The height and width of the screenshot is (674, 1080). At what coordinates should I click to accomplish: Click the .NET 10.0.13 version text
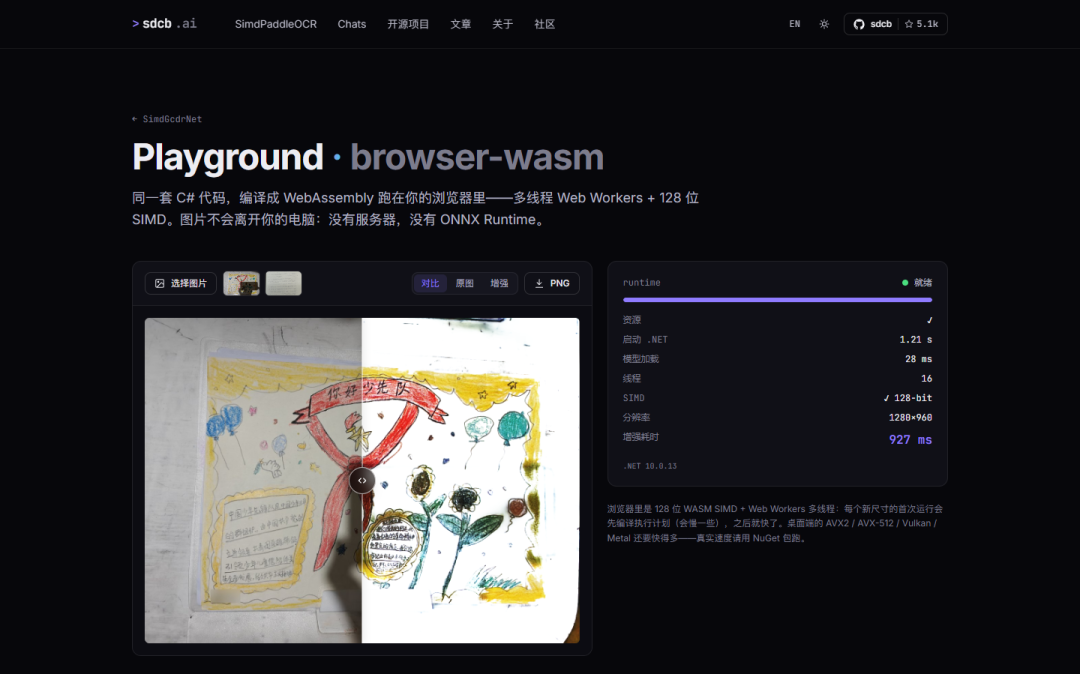[650, 466]
